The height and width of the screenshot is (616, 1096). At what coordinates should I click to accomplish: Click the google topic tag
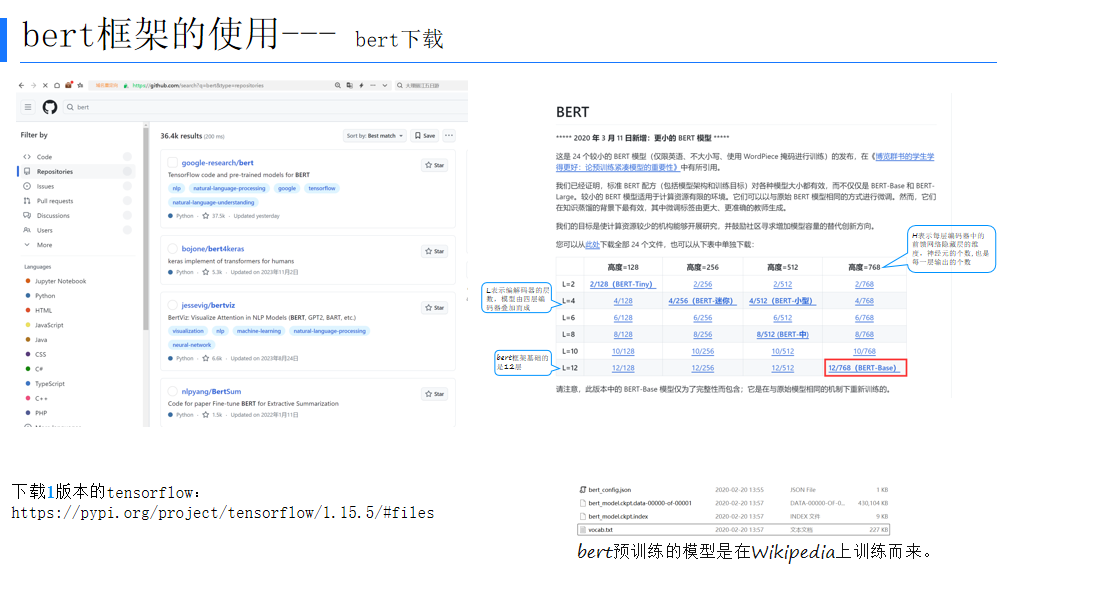(x=287, y=188)
